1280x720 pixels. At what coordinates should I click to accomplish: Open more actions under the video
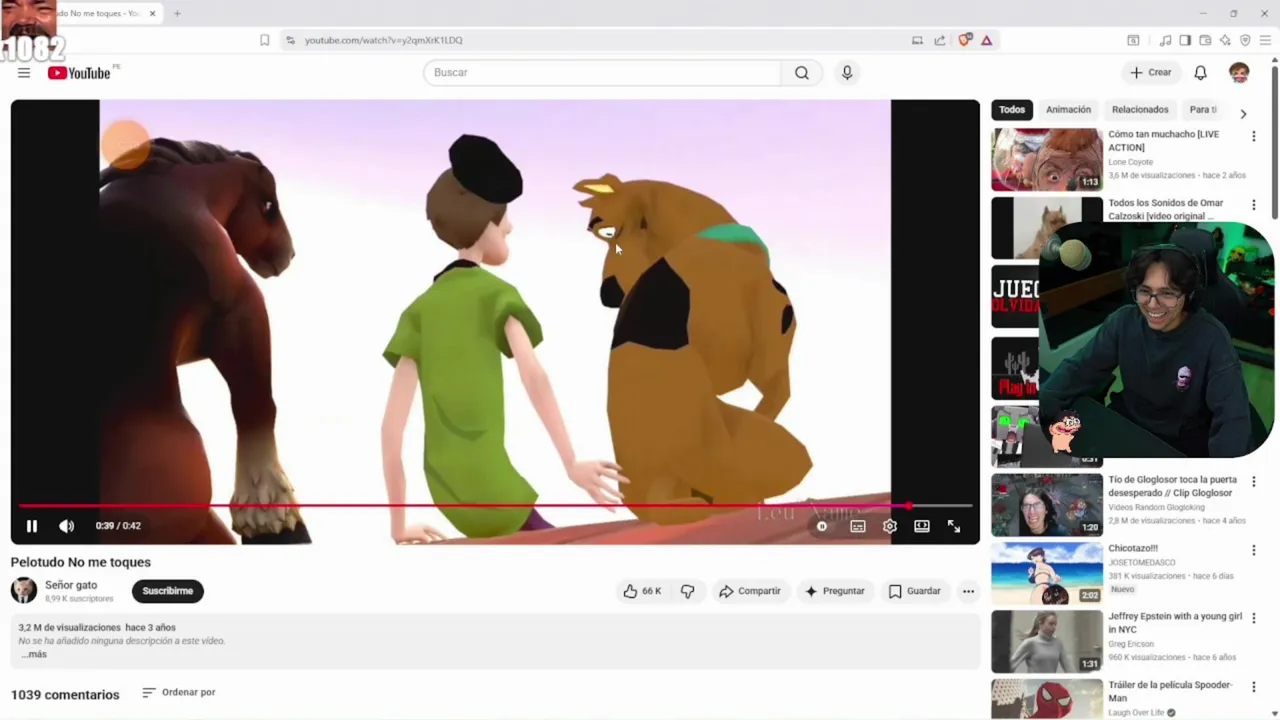click(968, 591)
